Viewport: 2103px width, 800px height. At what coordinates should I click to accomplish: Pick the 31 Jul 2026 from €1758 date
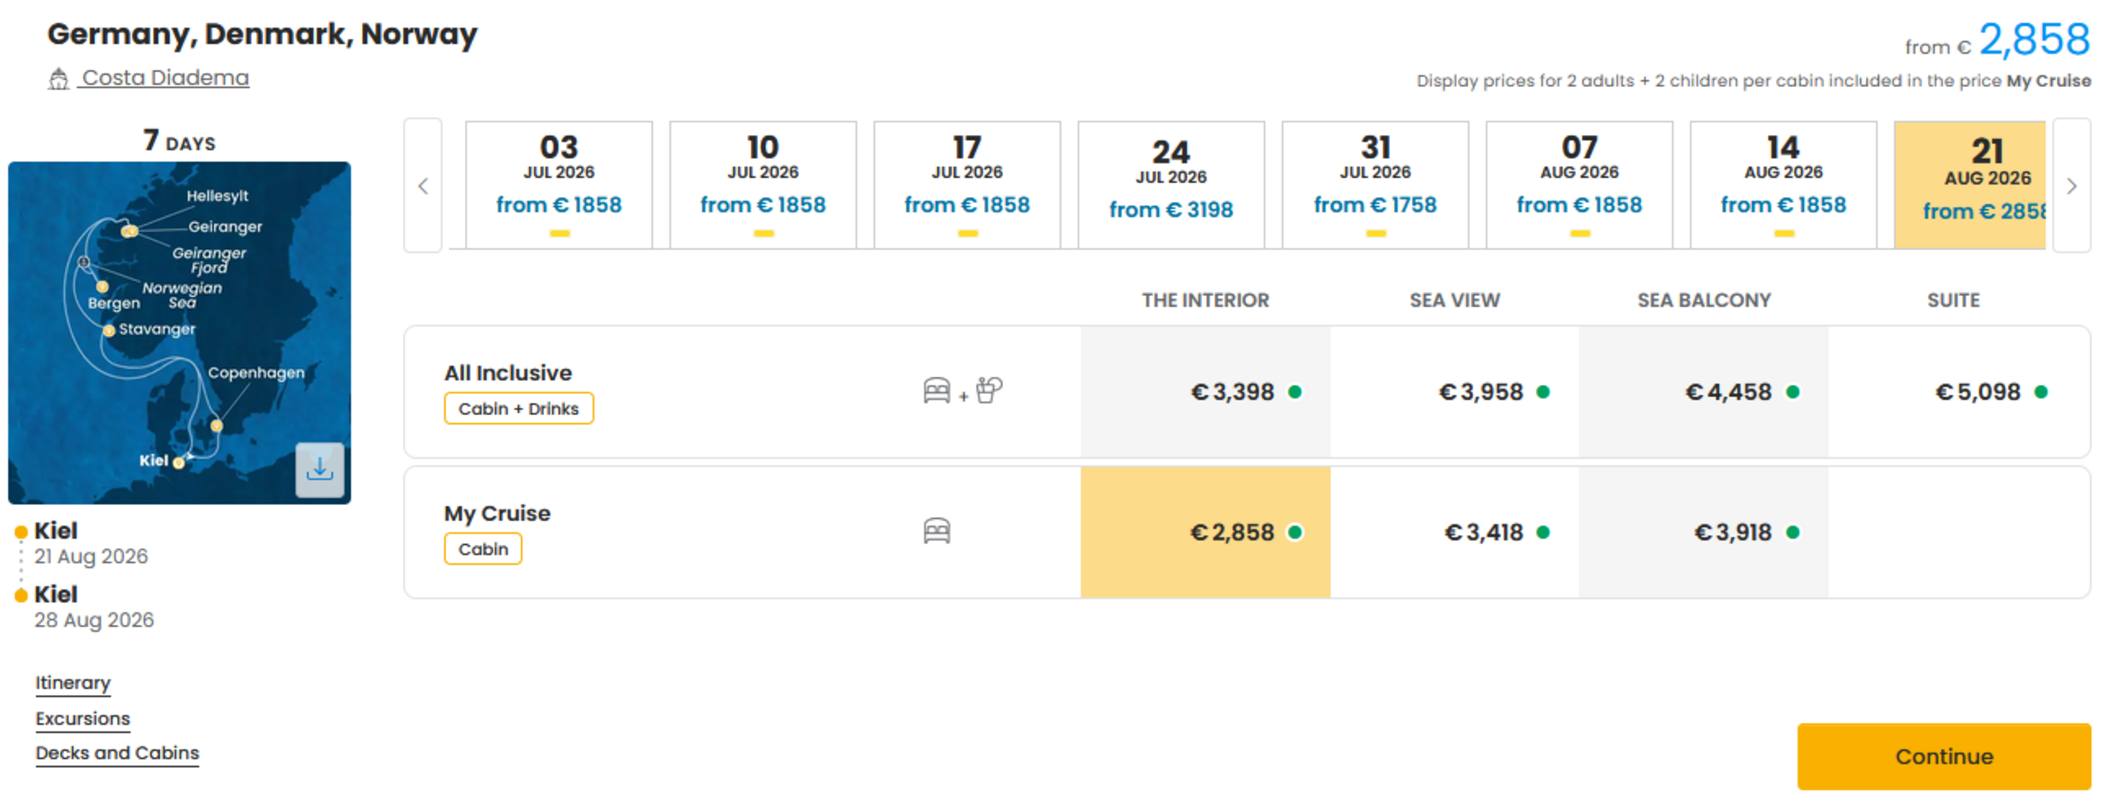[x=1375, y=185]
